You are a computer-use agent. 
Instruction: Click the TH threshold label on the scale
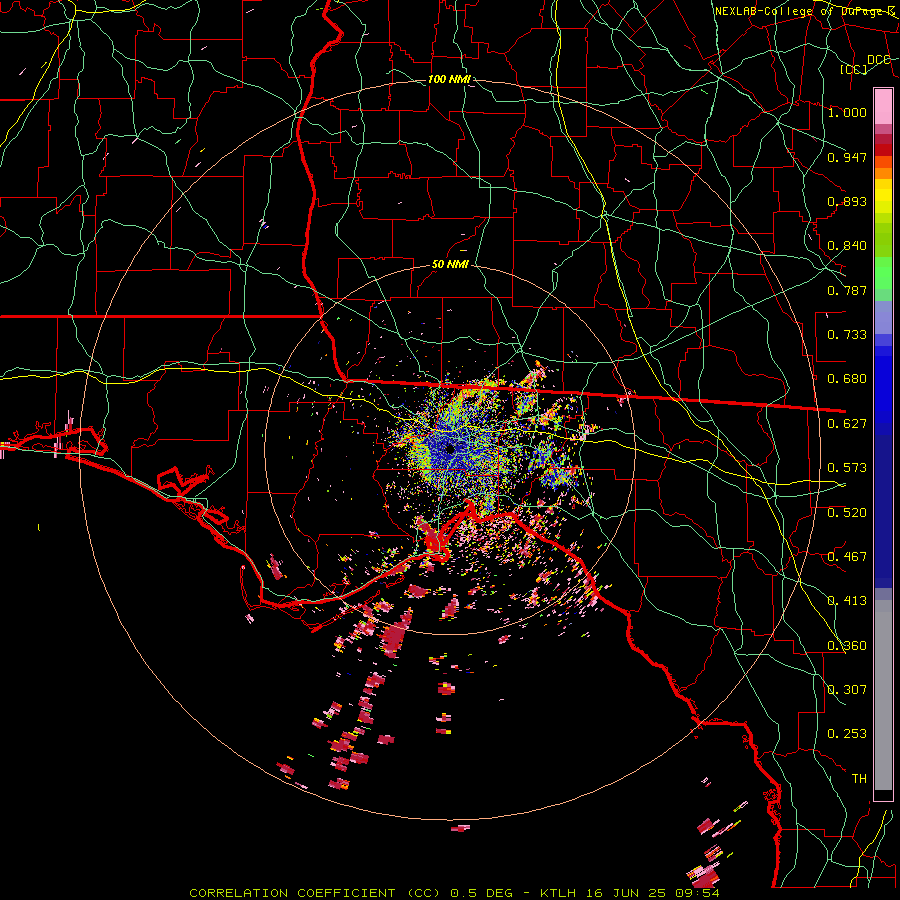[x=859, y=779]
